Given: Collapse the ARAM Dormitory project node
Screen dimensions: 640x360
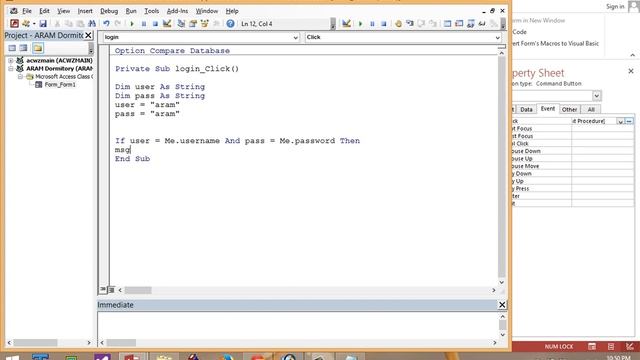Looking at the screenshot, I should click(x=11, y=69).
